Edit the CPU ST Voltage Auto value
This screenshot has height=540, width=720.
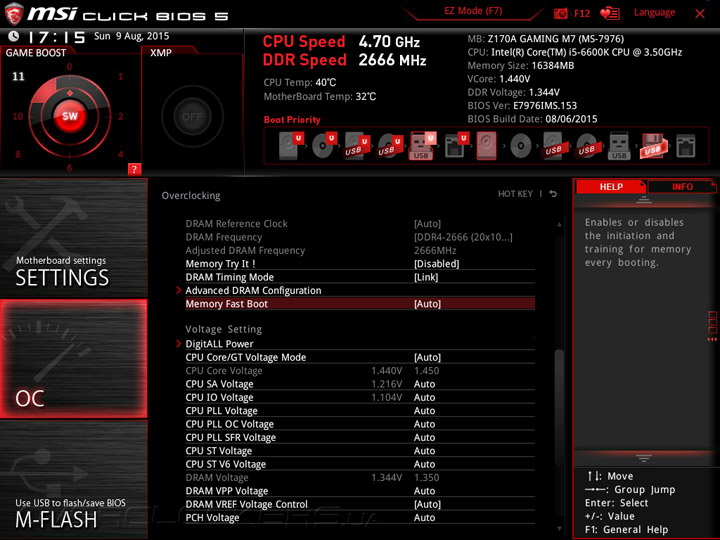point(424,450)
